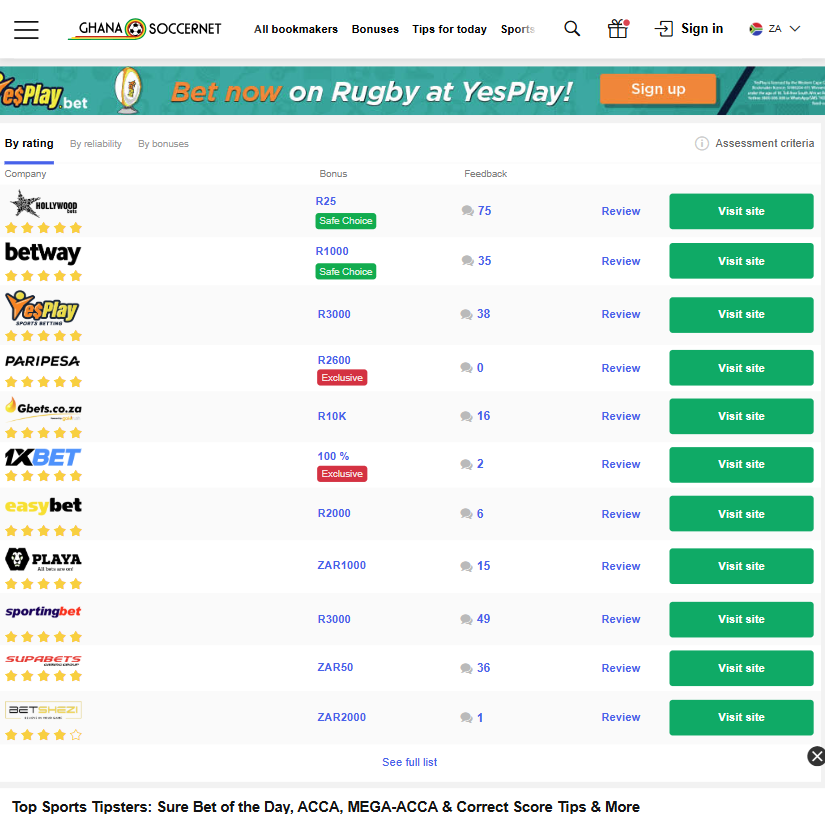The height and width of the screenshot is (814, 825).
Task: Click the Betshezi logo
Action: click(43, 710)
